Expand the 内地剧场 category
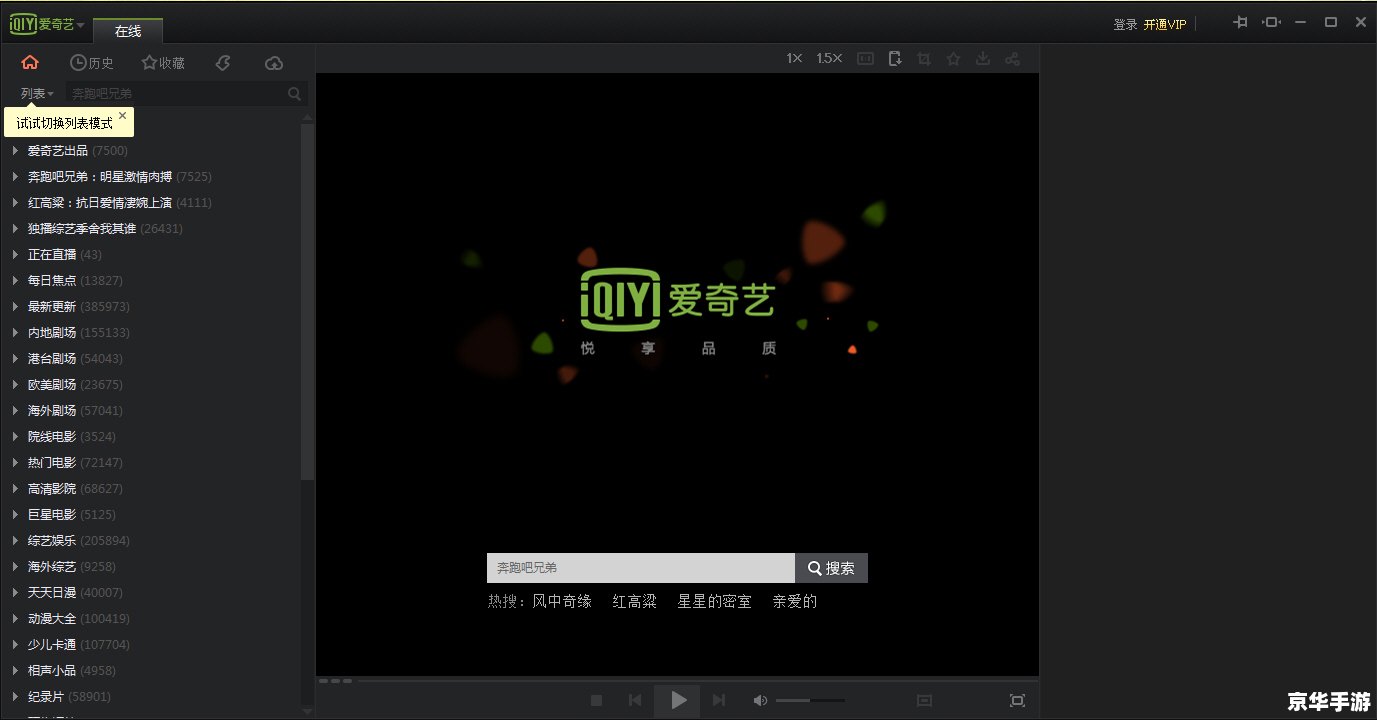1377x720 pixels. tap(15, 332)
